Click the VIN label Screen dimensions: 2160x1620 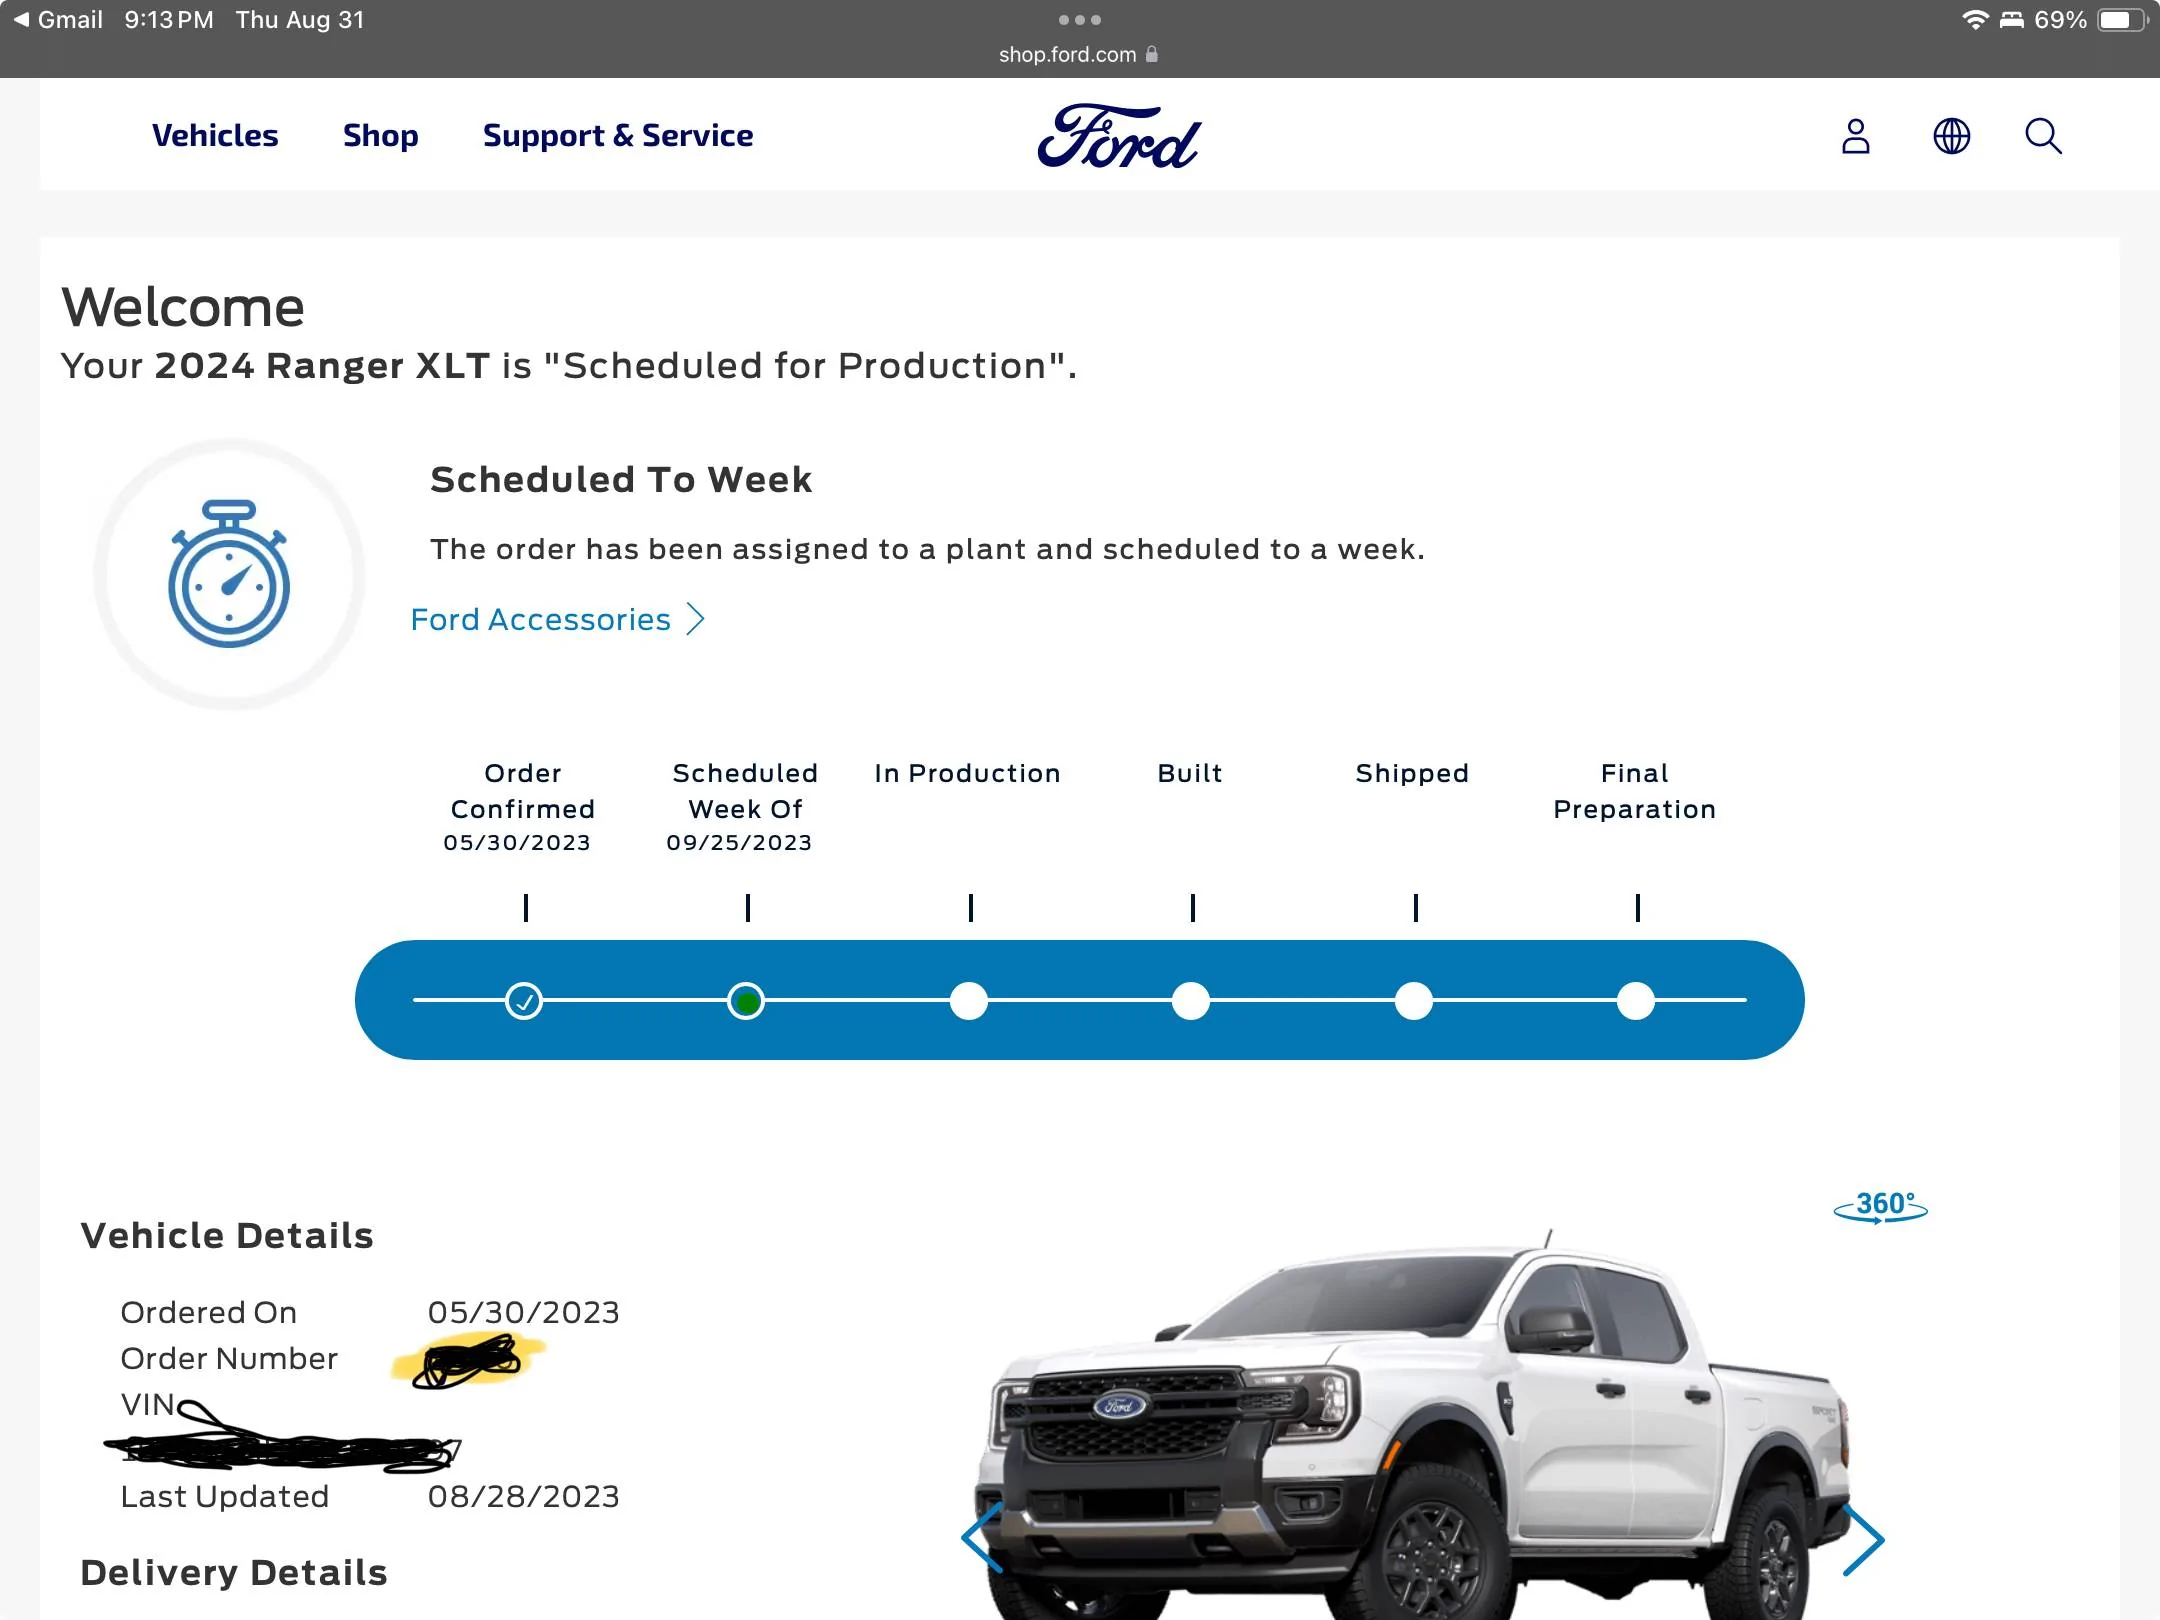click(x=147, y=1405)
